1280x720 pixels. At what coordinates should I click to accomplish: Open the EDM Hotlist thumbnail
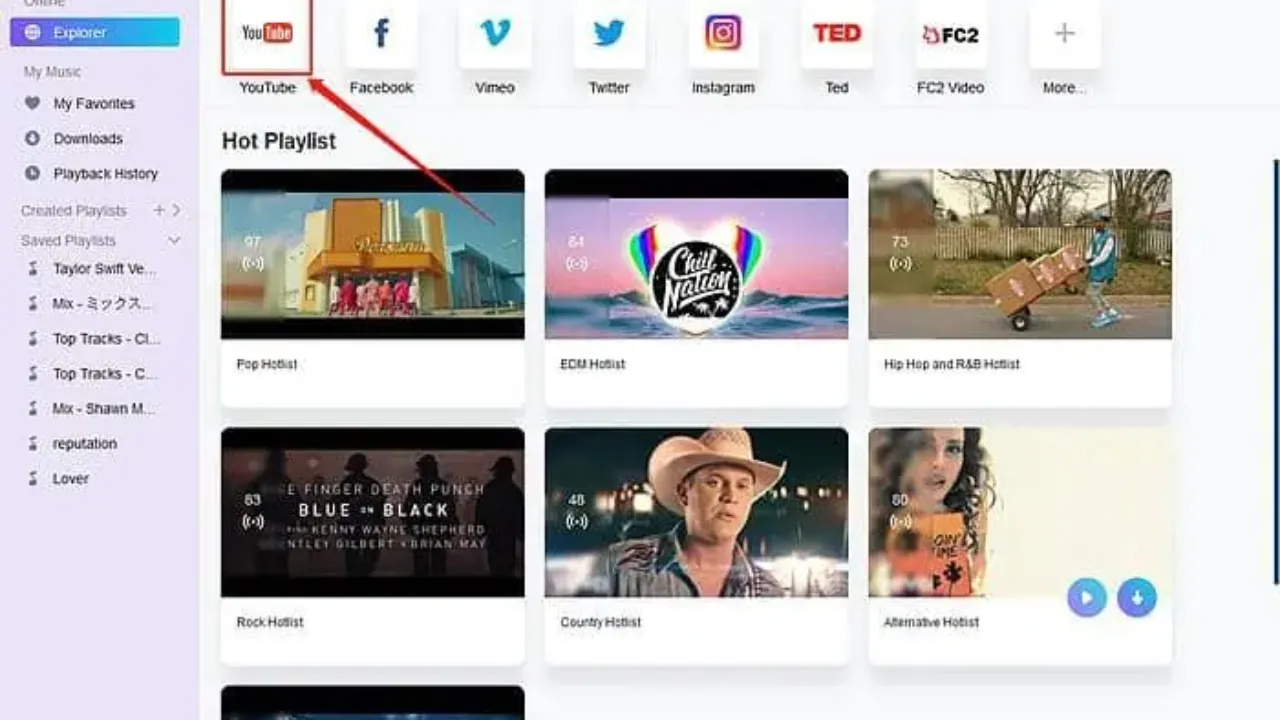tap(696, 254)
